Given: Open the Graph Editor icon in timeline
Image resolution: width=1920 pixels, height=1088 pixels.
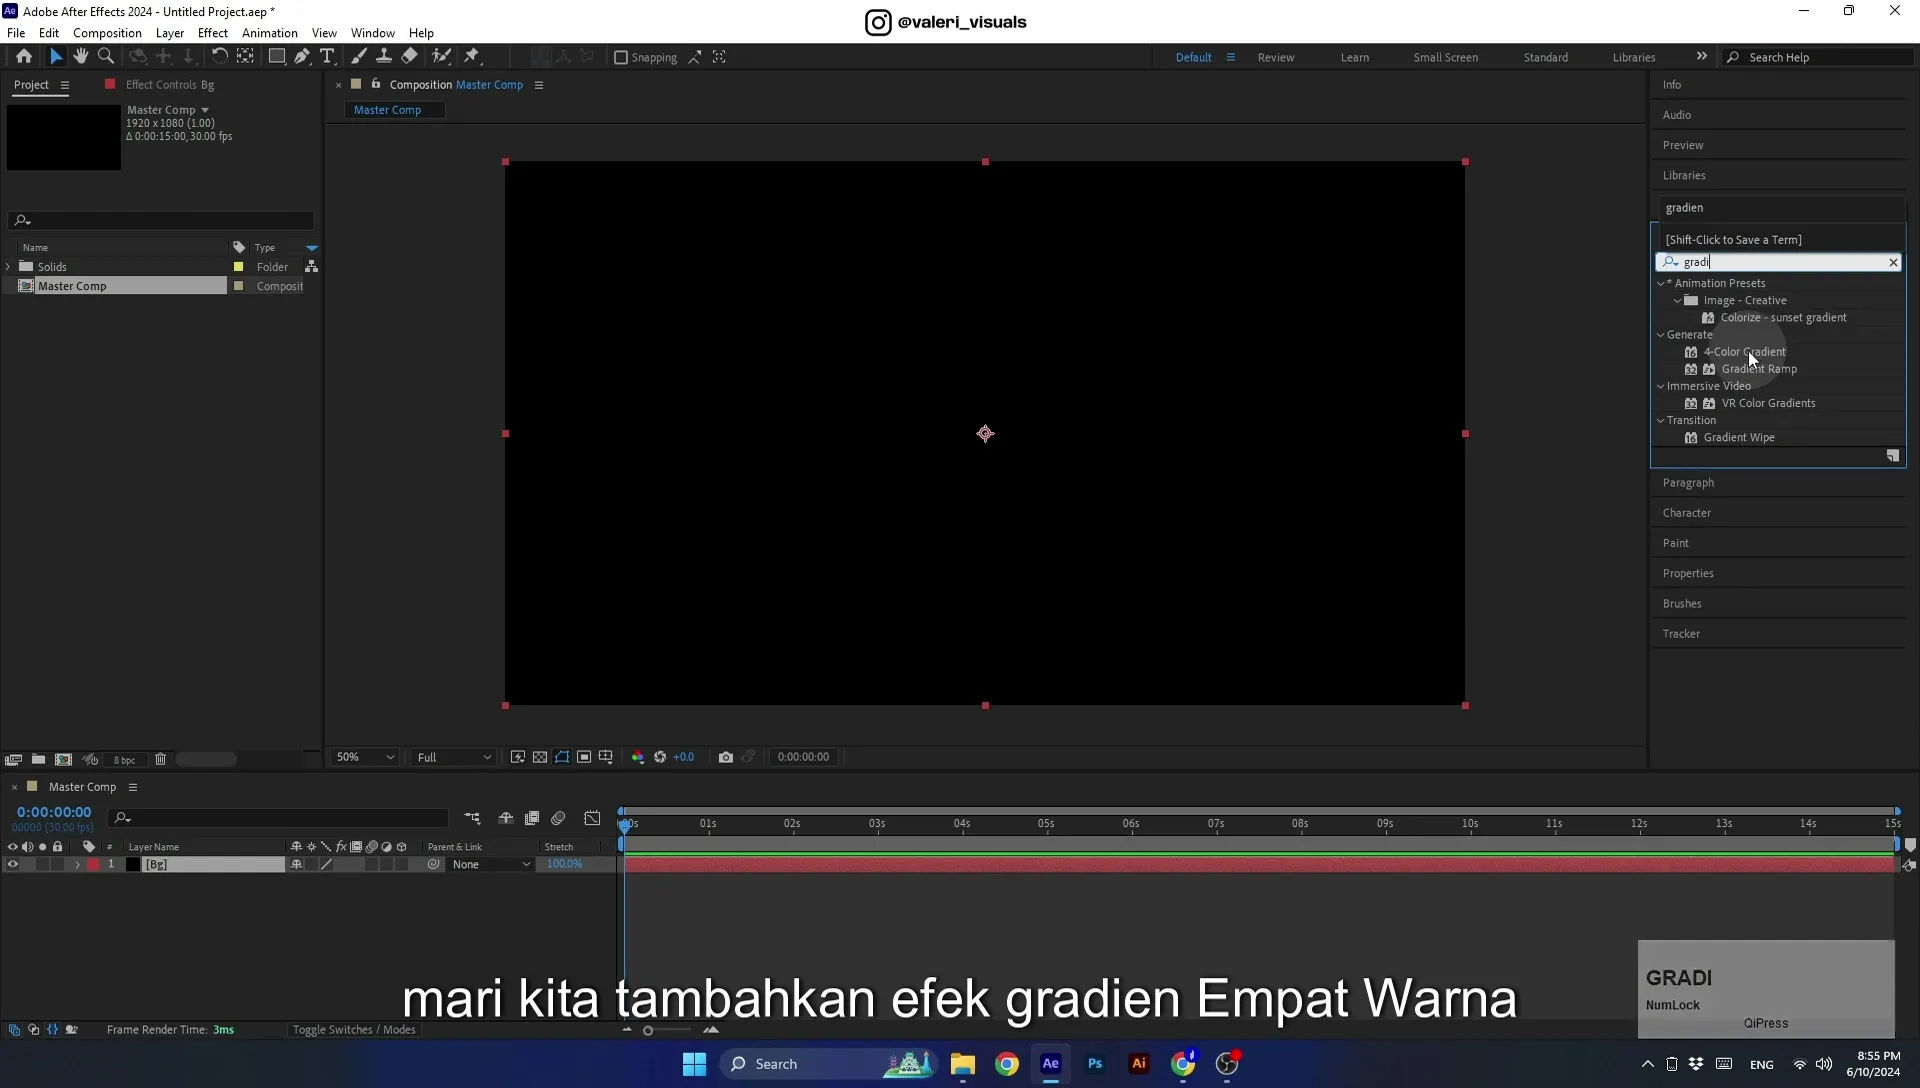Looking at the screenshot, I should pyautogui.click(x=592, y=818).
